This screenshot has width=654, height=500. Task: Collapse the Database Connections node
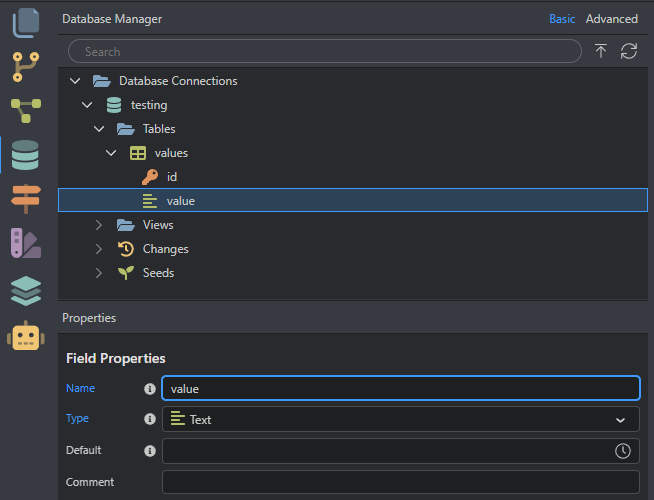pyautogui.click(x=75, y=81)
